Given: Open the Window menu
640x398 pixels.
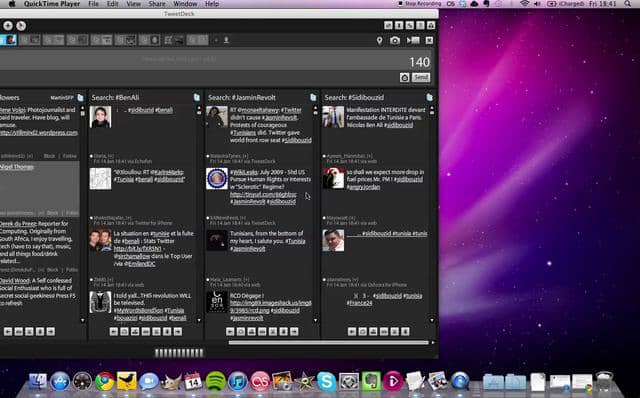Looking at the screenshot, I should (x=185, y=4).
